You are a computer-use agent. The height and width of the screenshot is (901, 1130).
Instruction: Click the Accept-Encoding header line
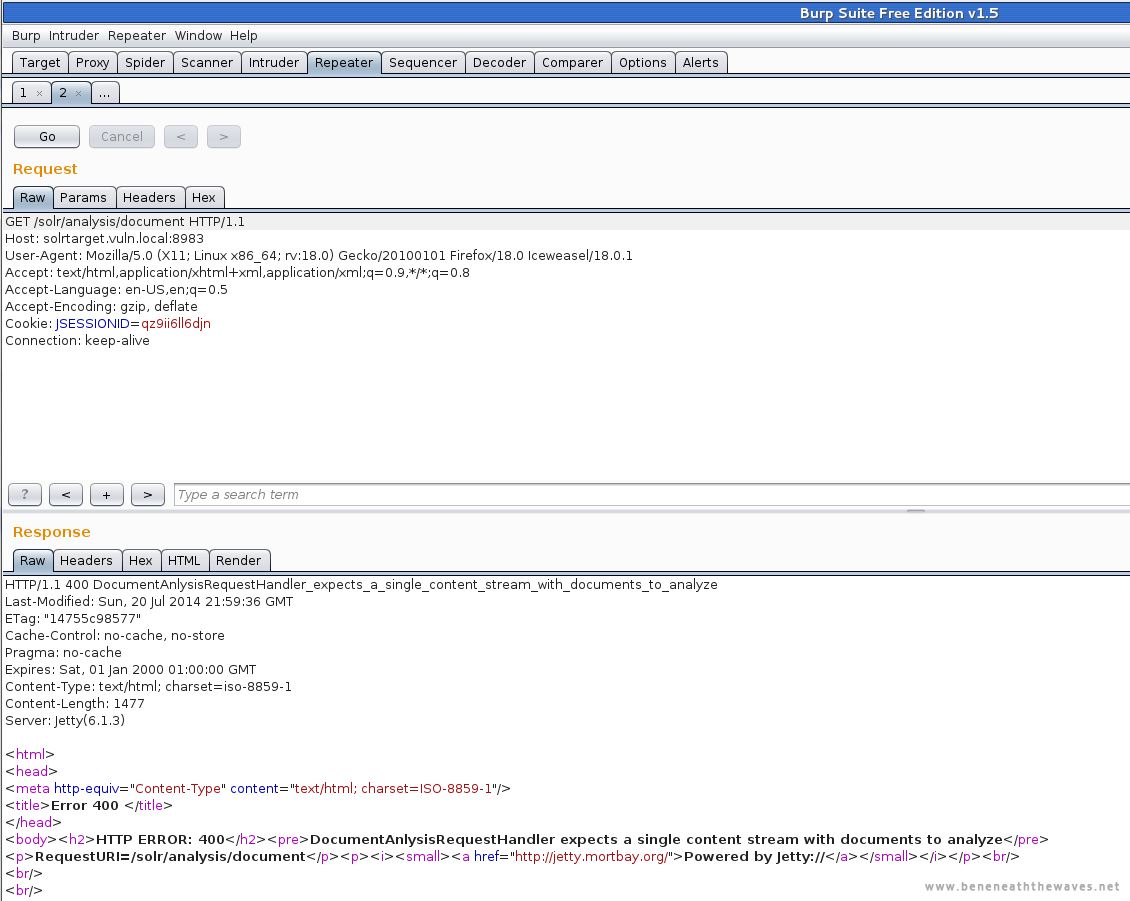(x=102, y=306)
